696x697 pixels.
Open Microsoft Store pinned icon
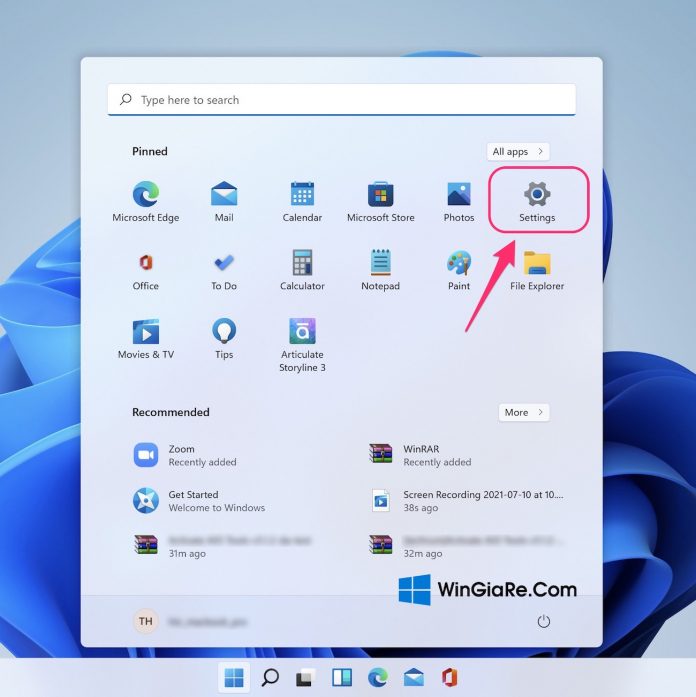[380, 195]
